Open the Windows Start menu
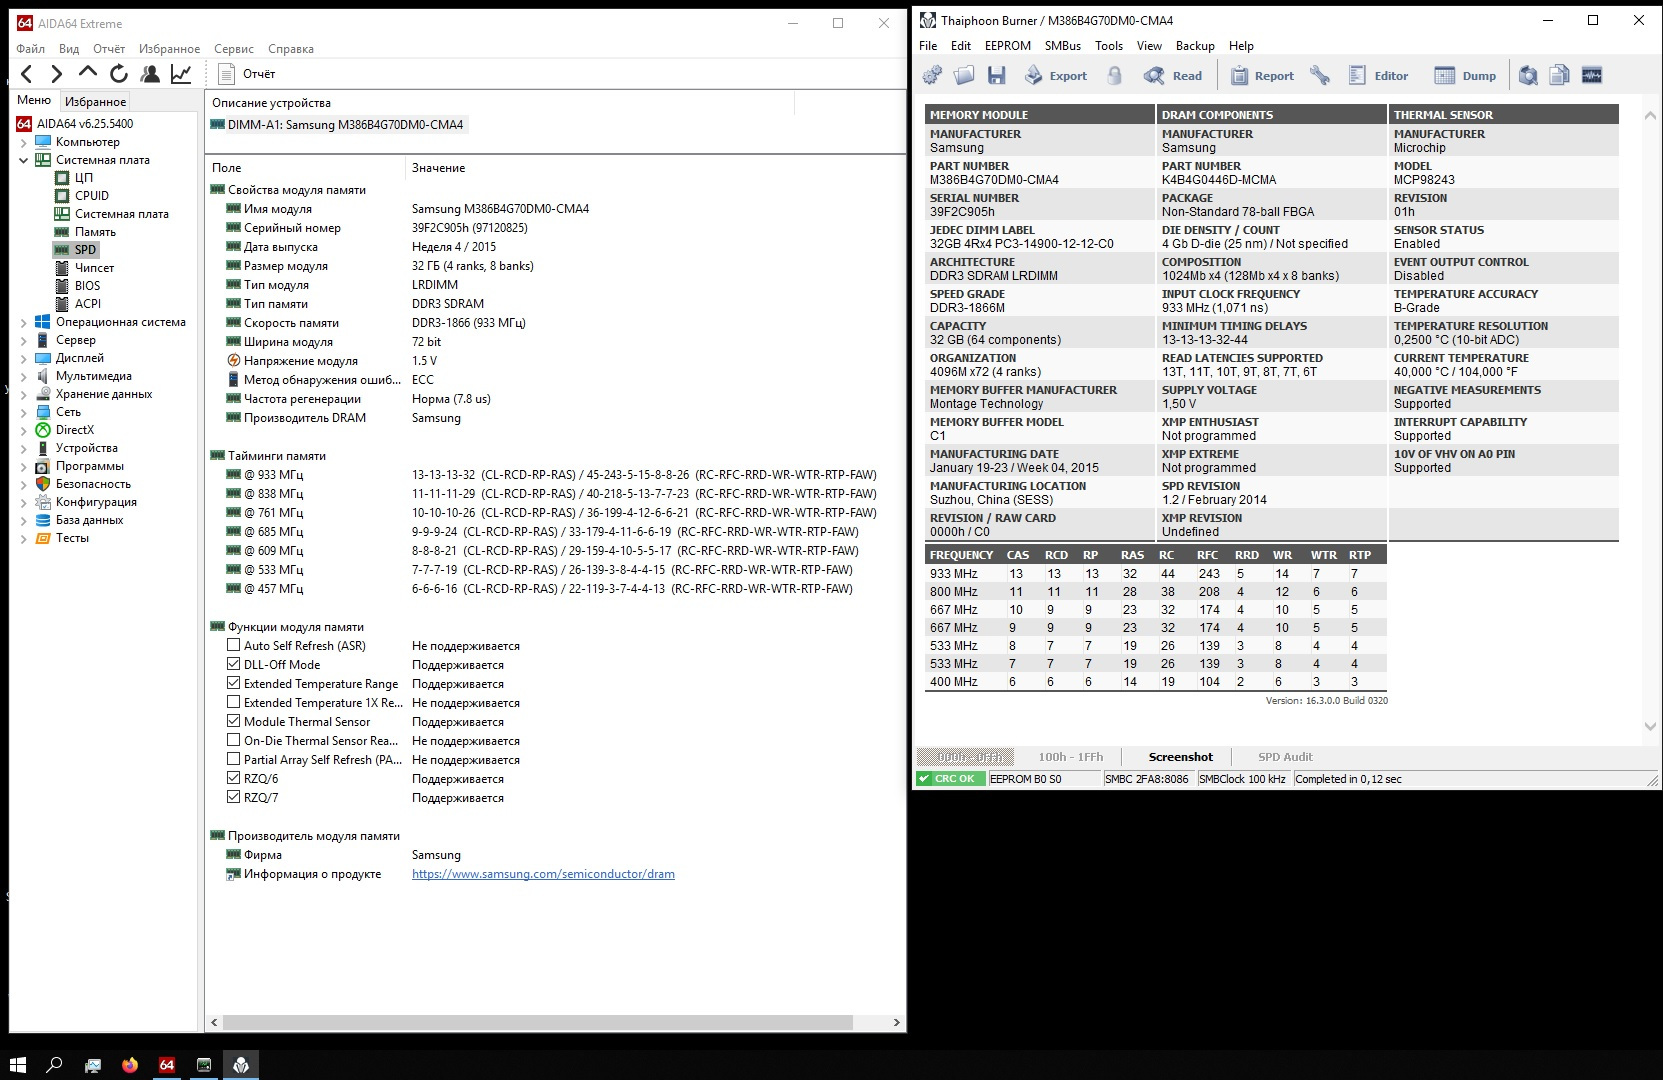Screen dimensions: 1663x1080 tap(17, 1065)
